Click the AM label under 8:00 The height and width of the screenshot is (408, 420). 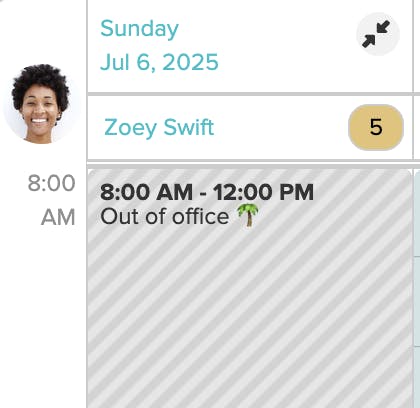[58, 217]
